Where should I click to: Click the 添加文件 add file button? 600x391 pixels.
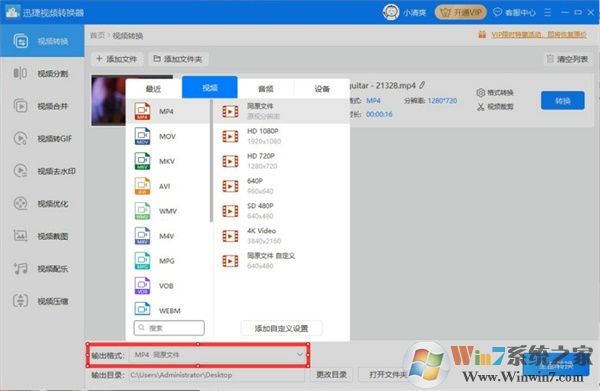click(117, 59)
